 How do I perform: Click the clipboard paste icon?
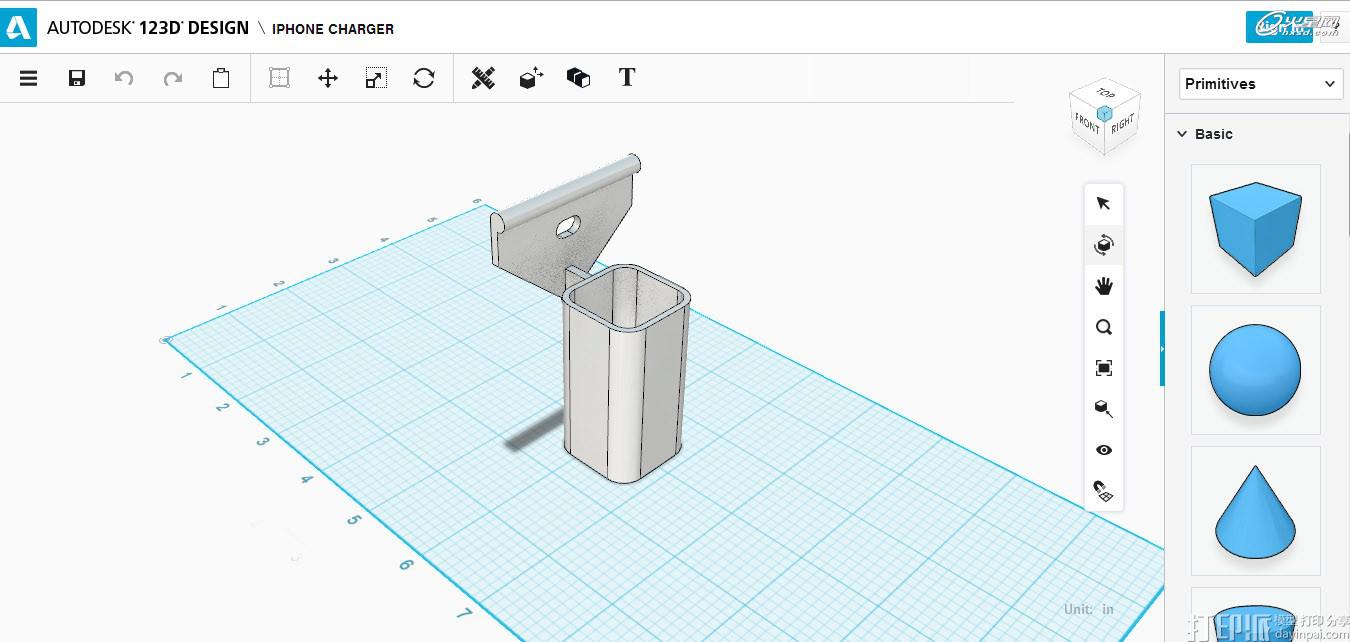(221, 78)
